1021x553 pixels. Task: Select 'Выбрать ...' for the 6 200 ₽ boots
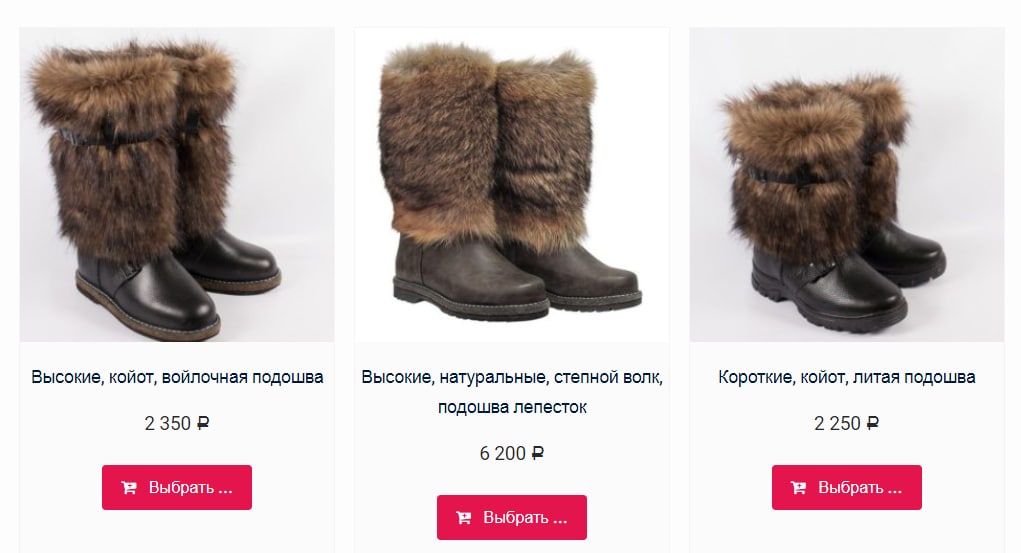coord(512,517)
